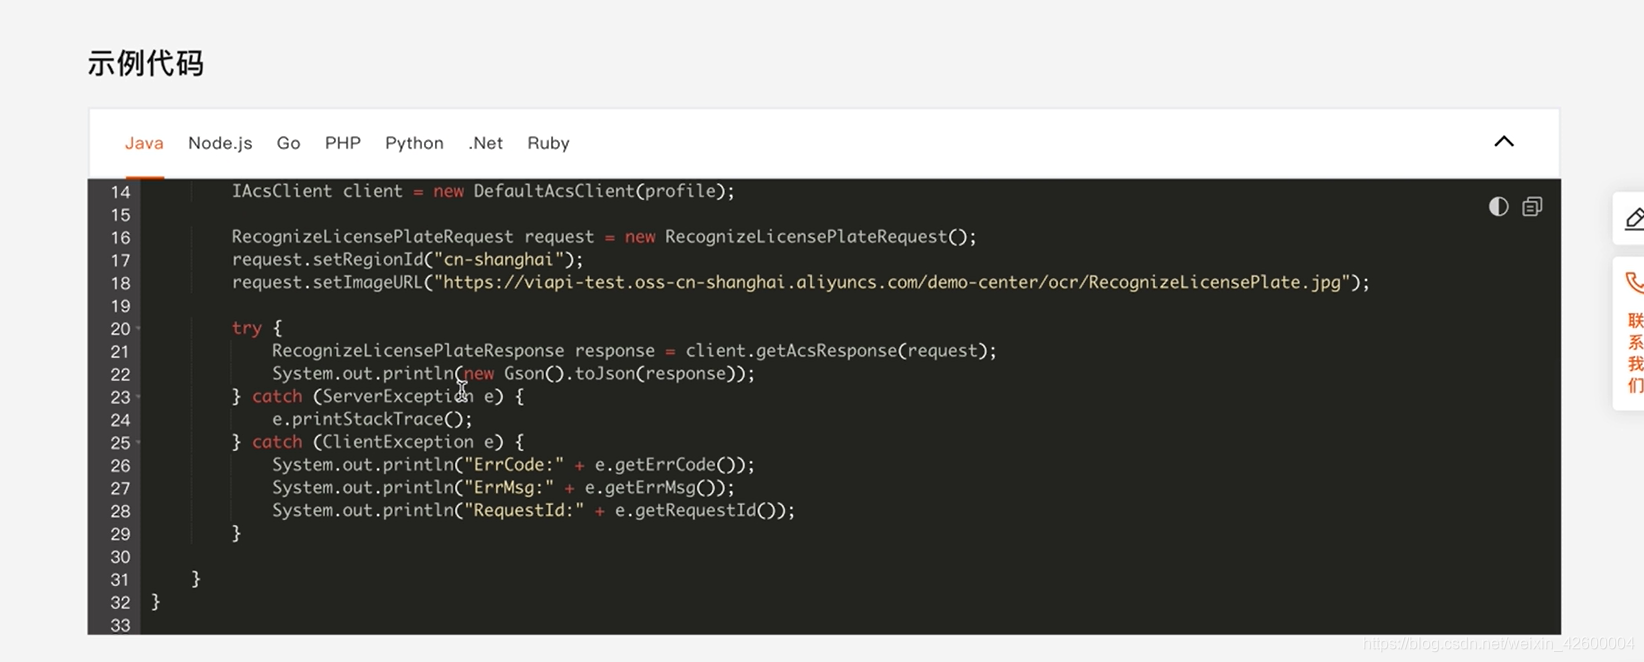Click "IAcsClient client" on line 14

(317, 191)
